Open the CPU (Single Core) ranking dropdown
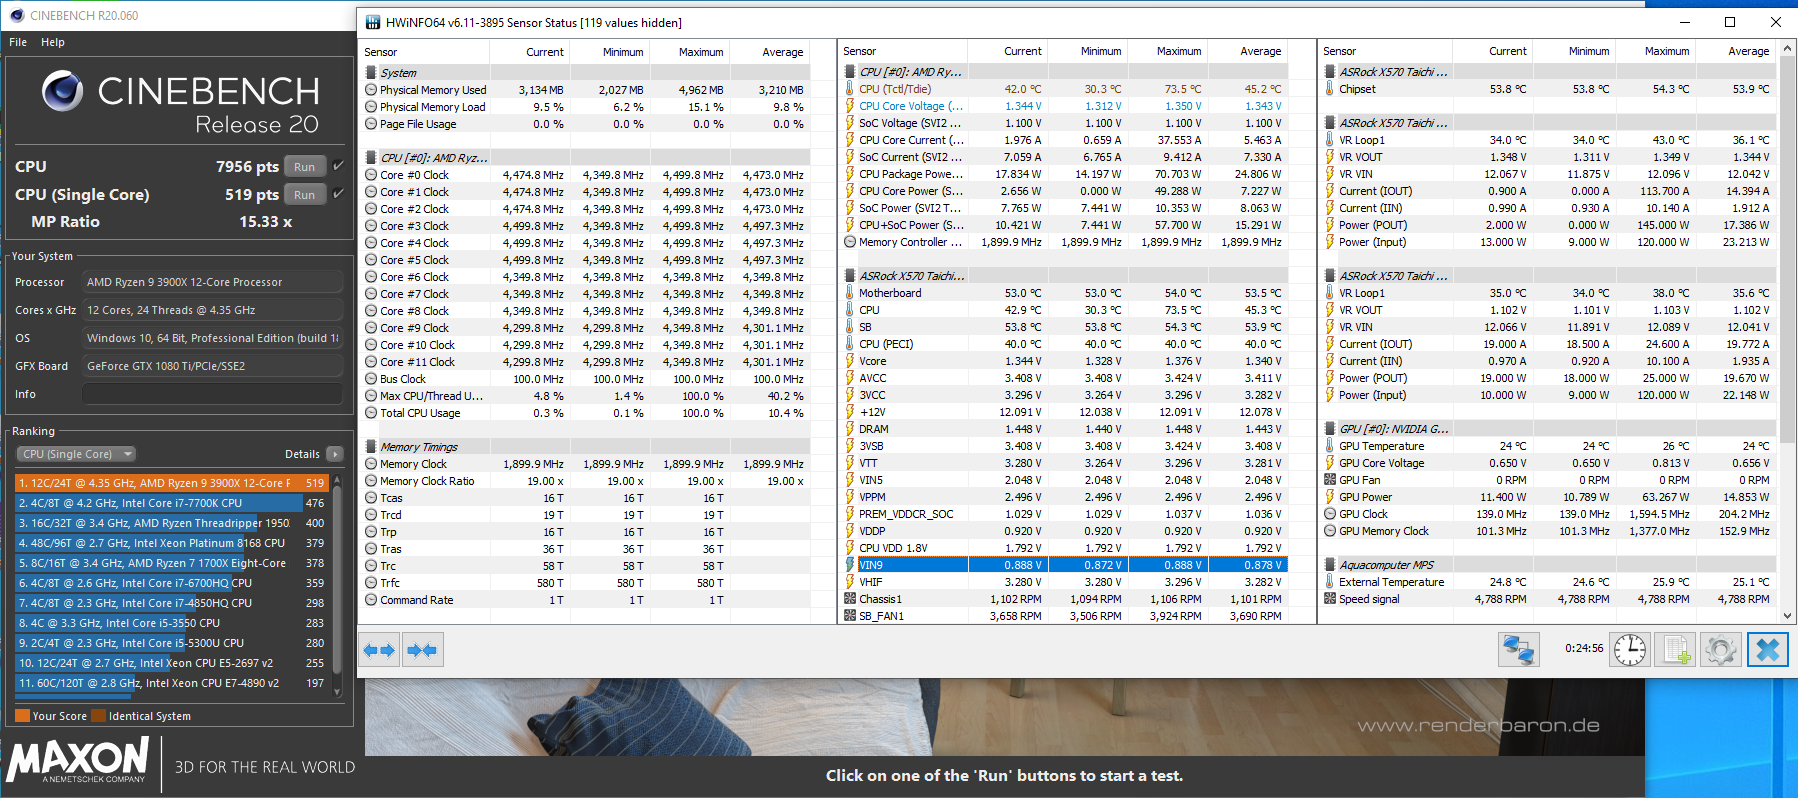The height and width of the screenshot is (798, 1798). coord(76,454)
